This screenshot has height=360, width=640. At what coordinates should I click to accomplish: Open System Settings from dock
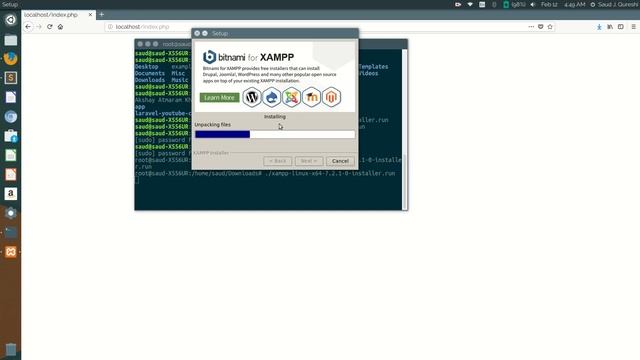11,213
